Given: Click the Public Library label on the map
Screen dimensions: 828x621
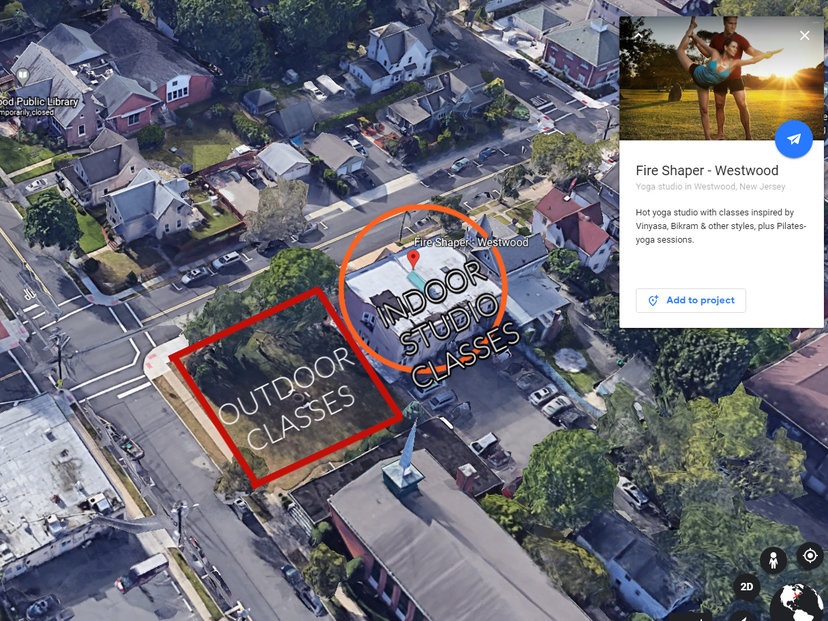Looking at the screenshot, I should pos(40,101).
